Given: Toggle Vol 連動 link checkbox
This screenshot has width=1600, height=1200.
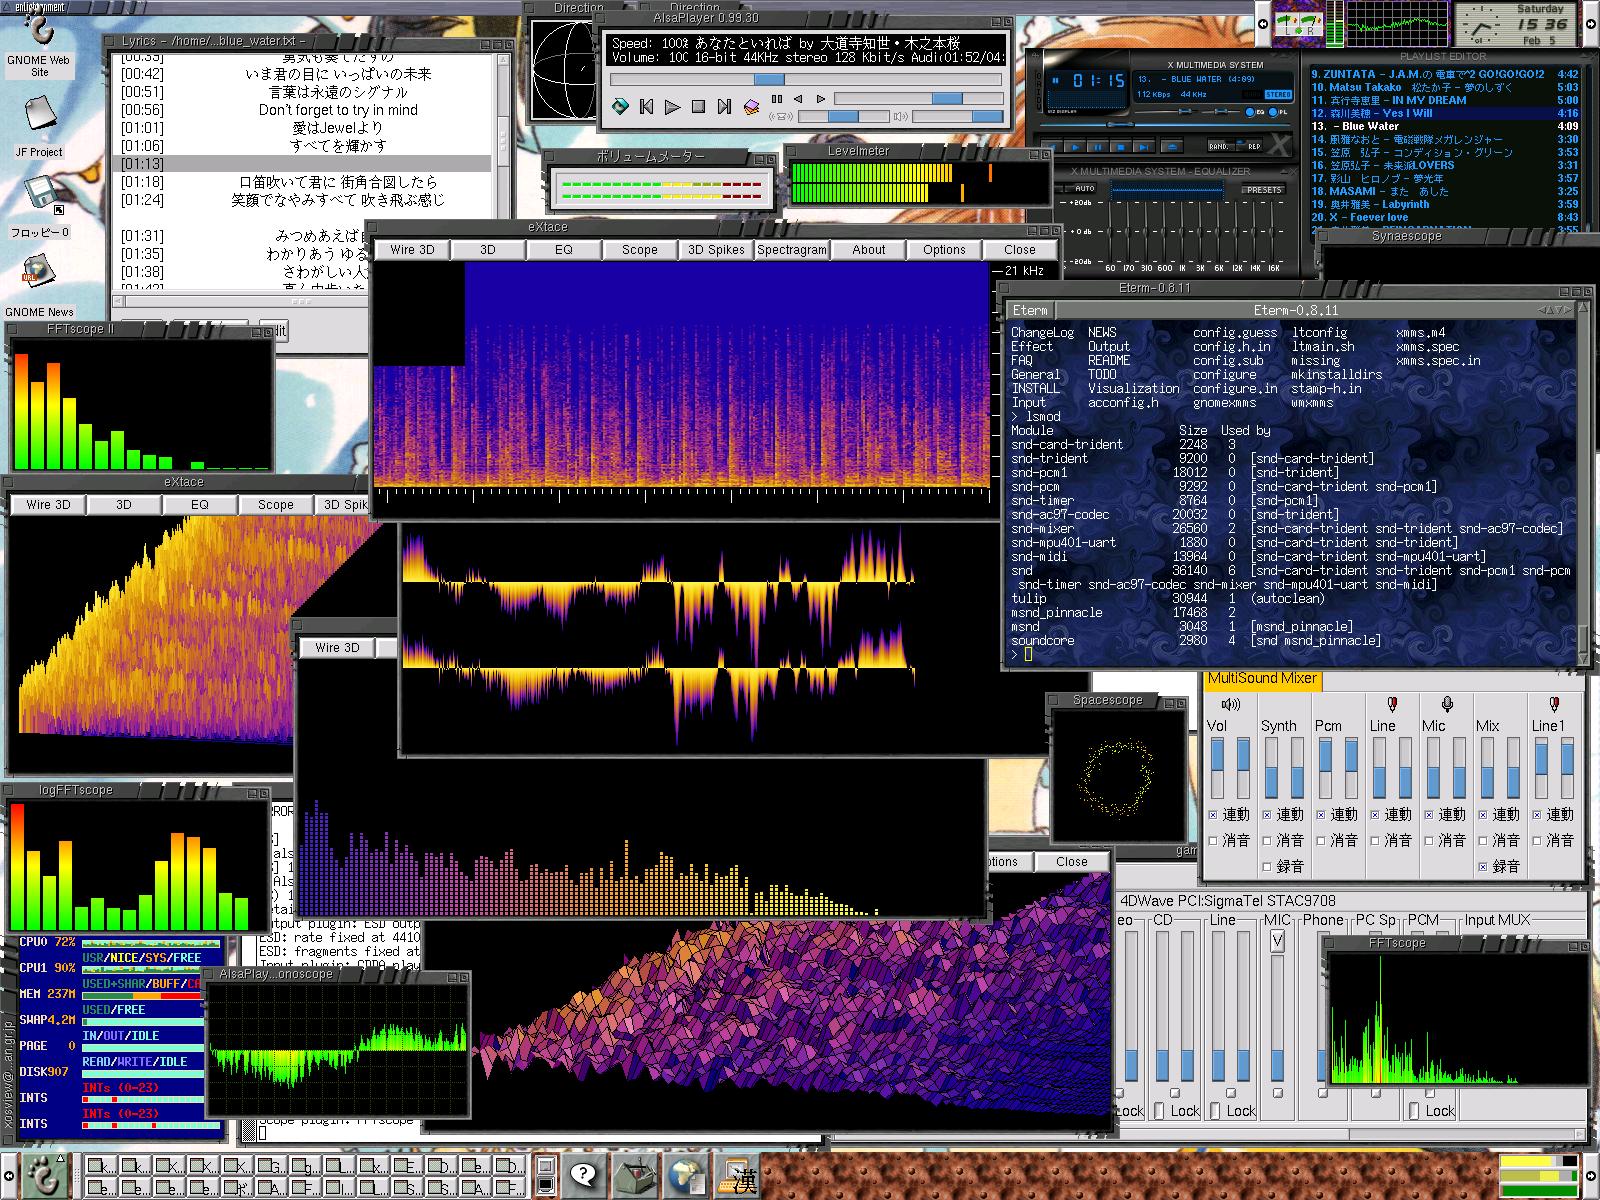Looking at the screenshot, I should [1213, 814].
